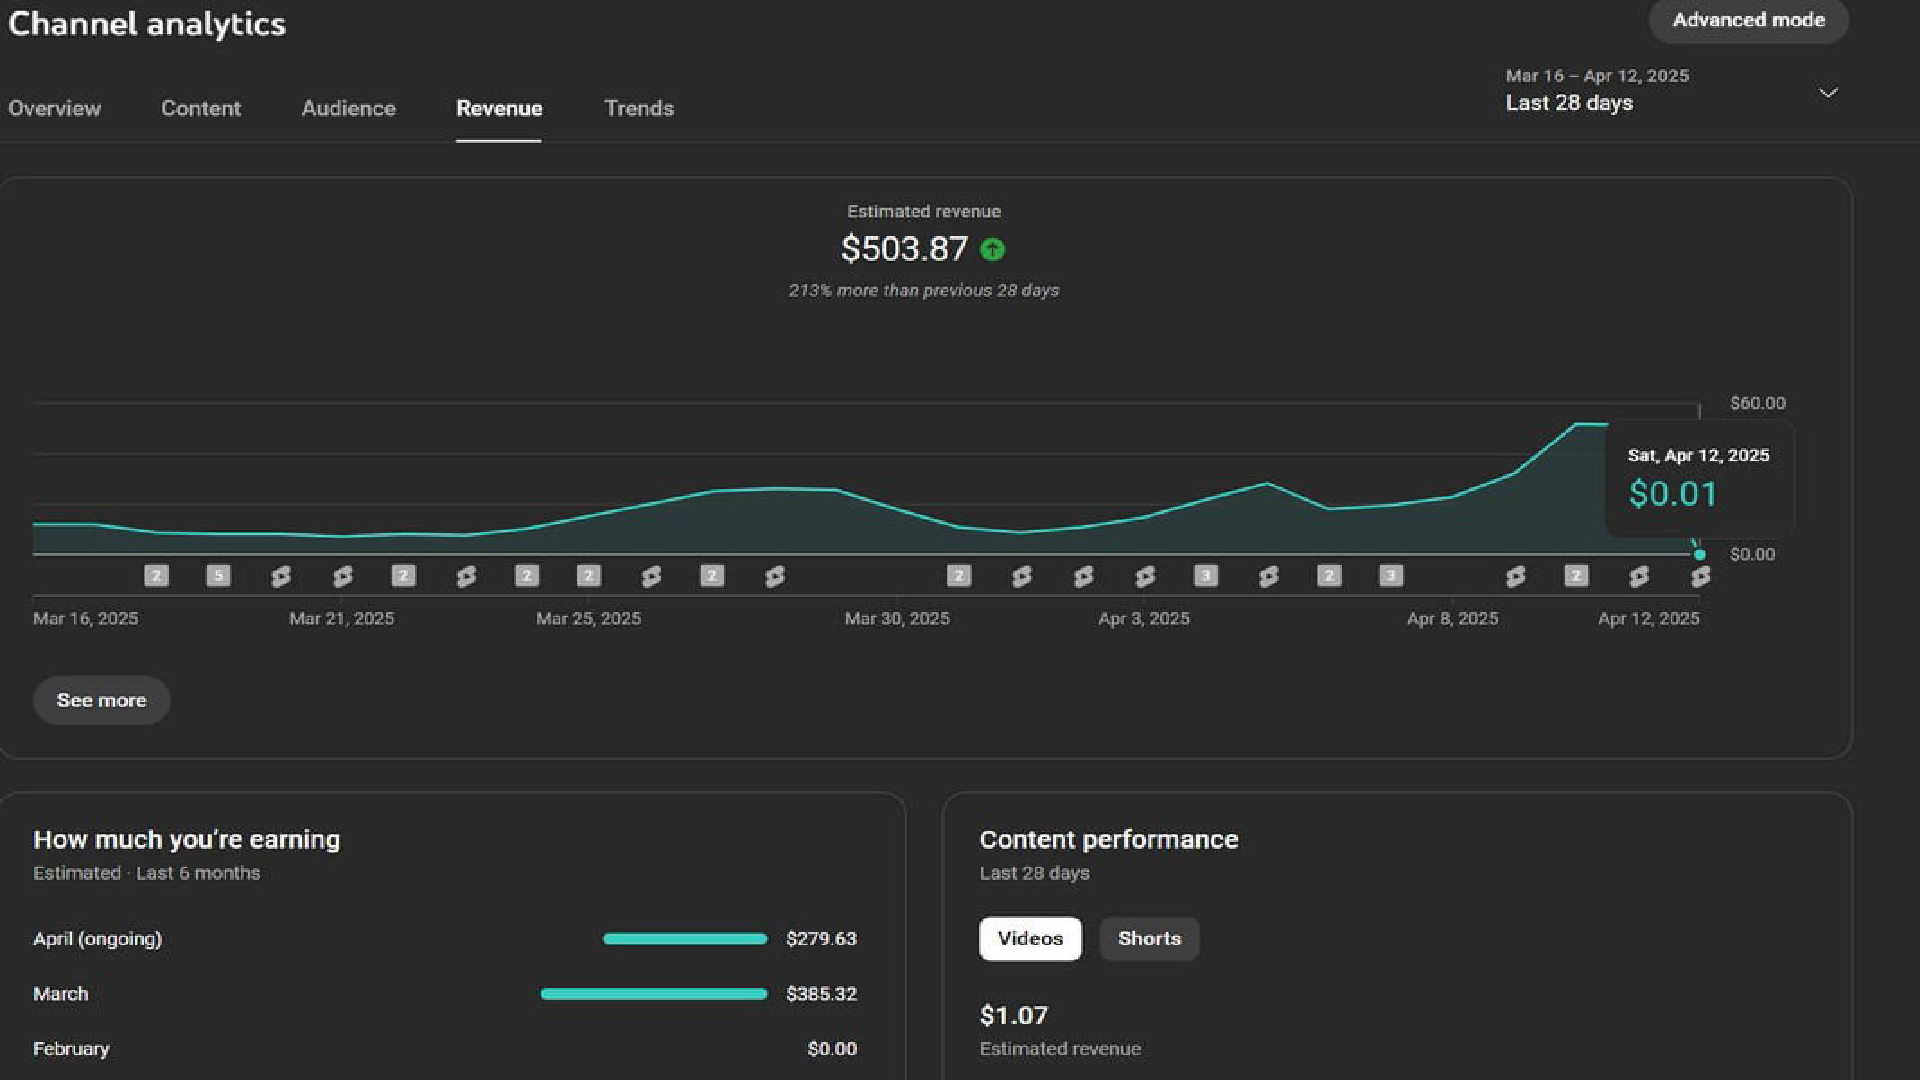The width and height of the screenshot is (1920, 1080).
Task: Click the first marker labeled 2 after Mar 16, 2025
Action: [156, 576]
